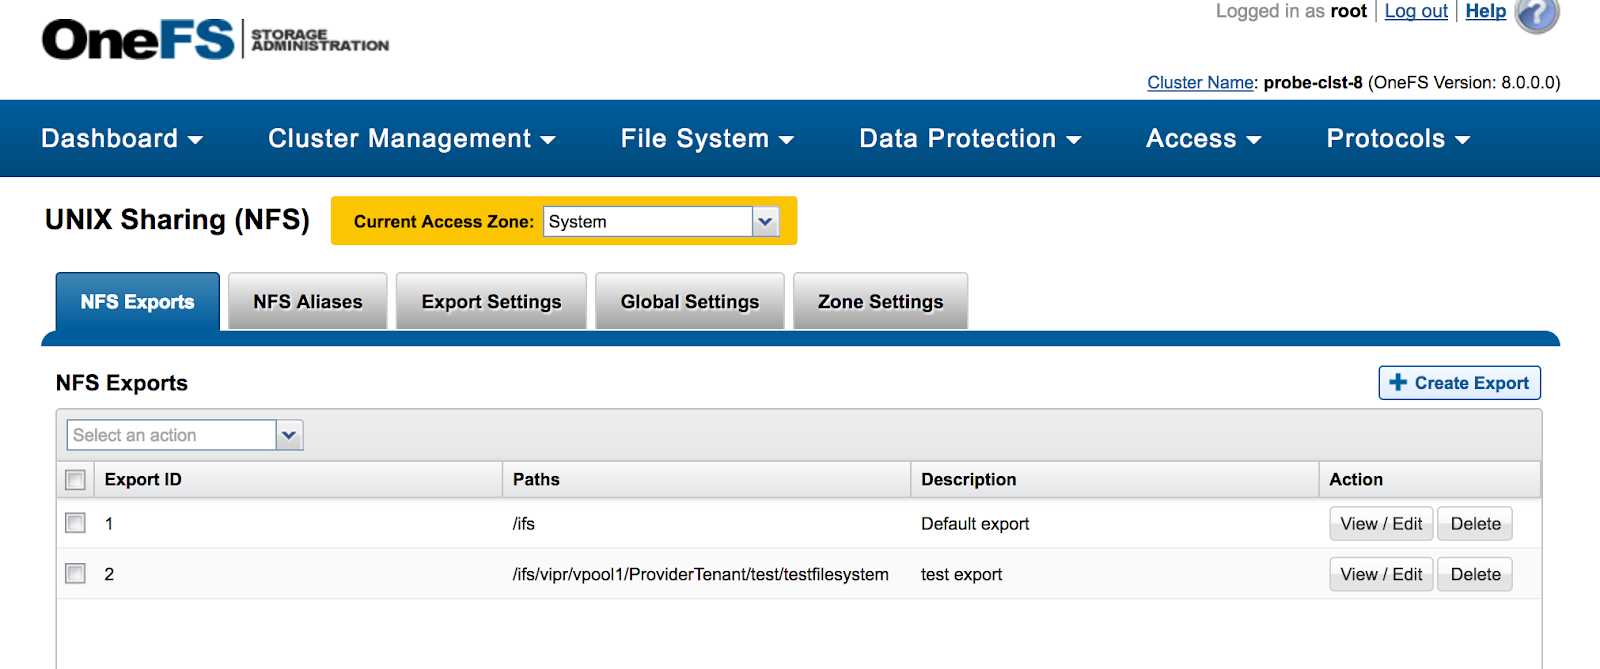
Task: Switch to the NFS Exports tab
Action: [138, 302]
